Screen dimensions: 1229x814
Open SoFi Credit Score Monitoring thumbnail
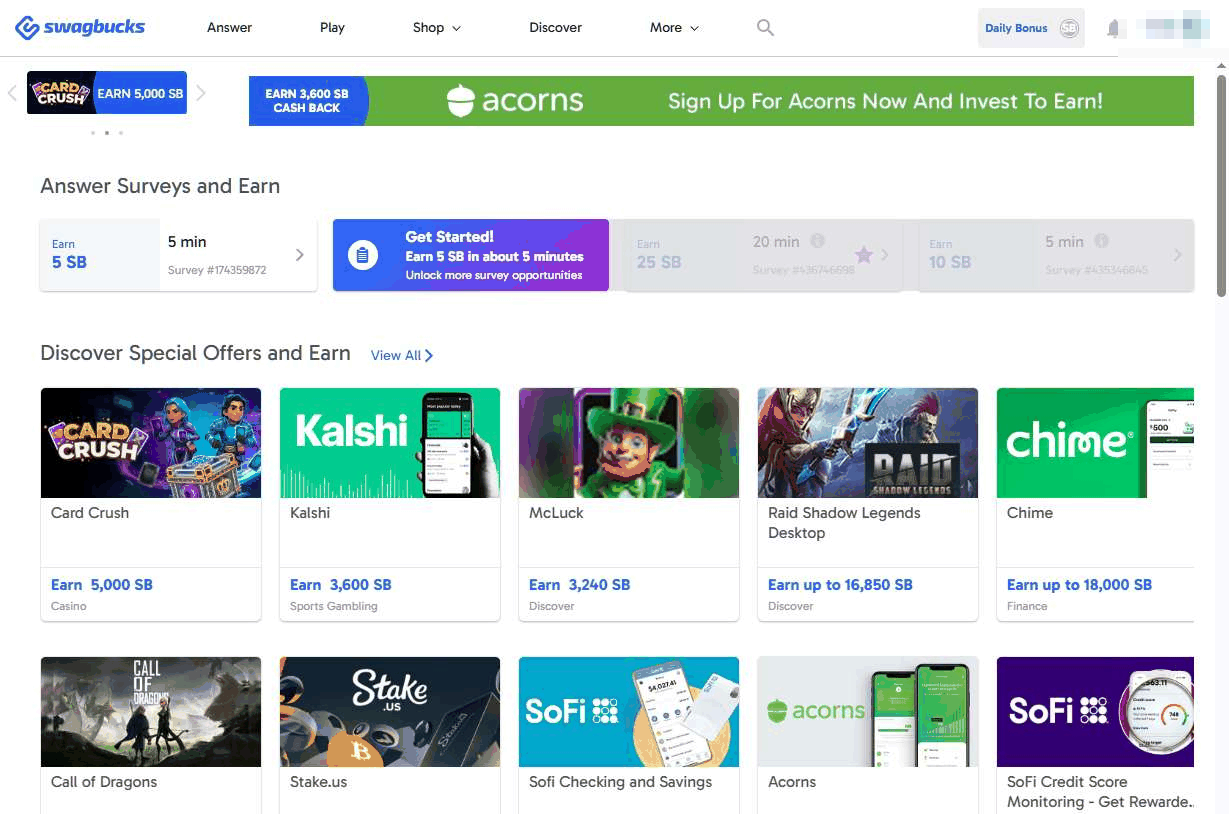click(1096, 712)
